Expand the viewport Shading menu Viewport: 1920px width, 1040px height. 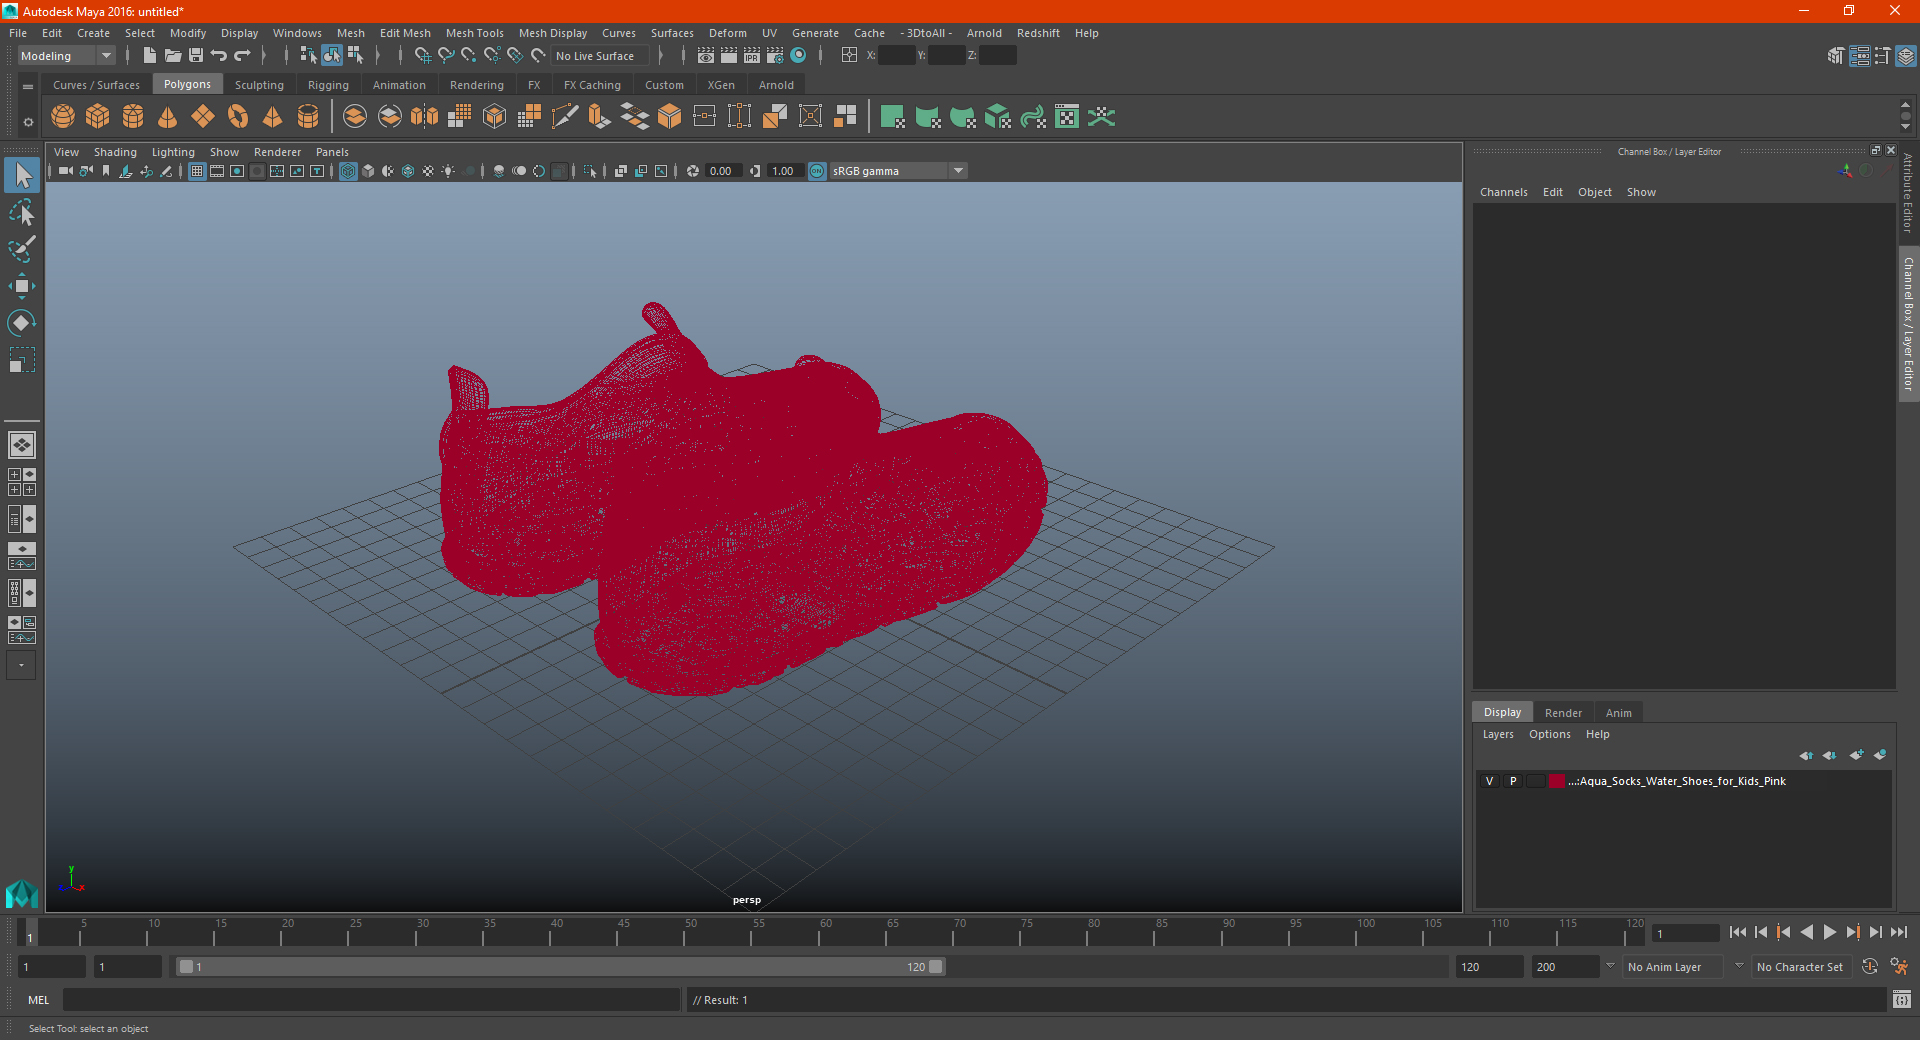[115, 152]
